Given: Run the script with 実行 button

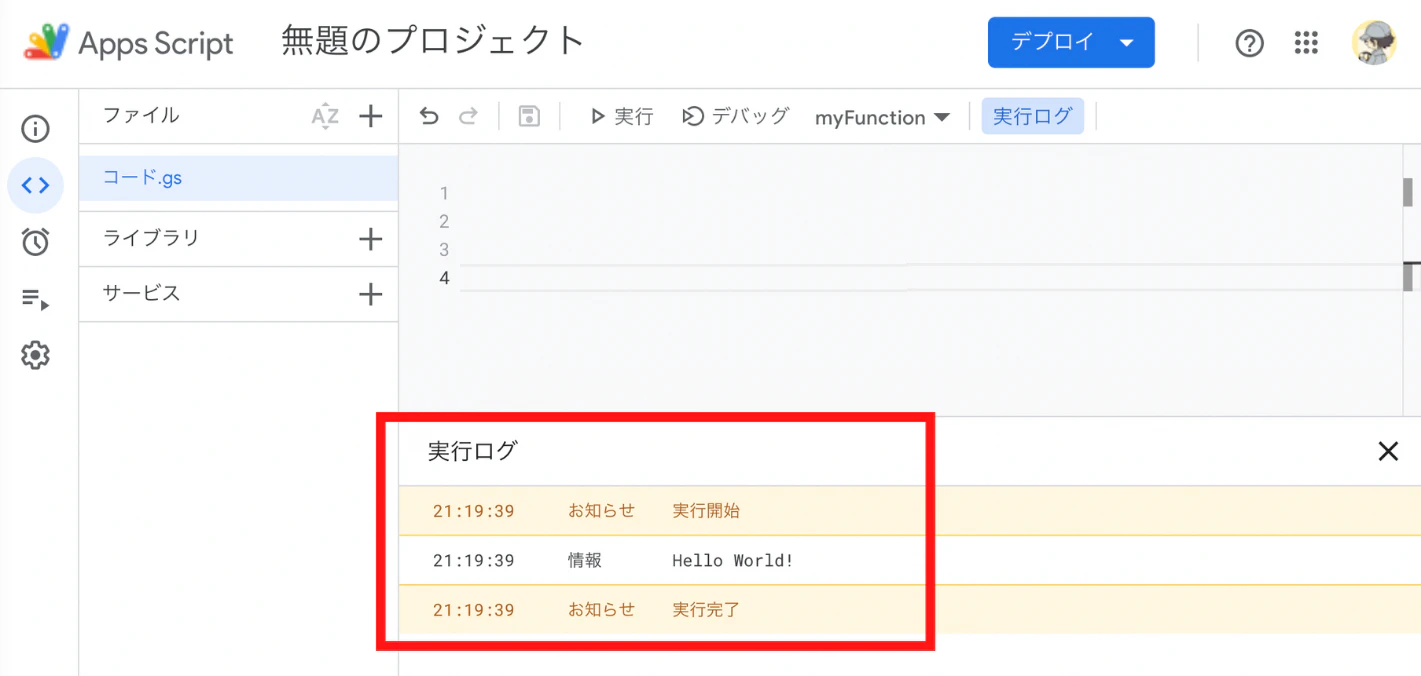Looking at the screenshot, I should click(x=621, y=117).
